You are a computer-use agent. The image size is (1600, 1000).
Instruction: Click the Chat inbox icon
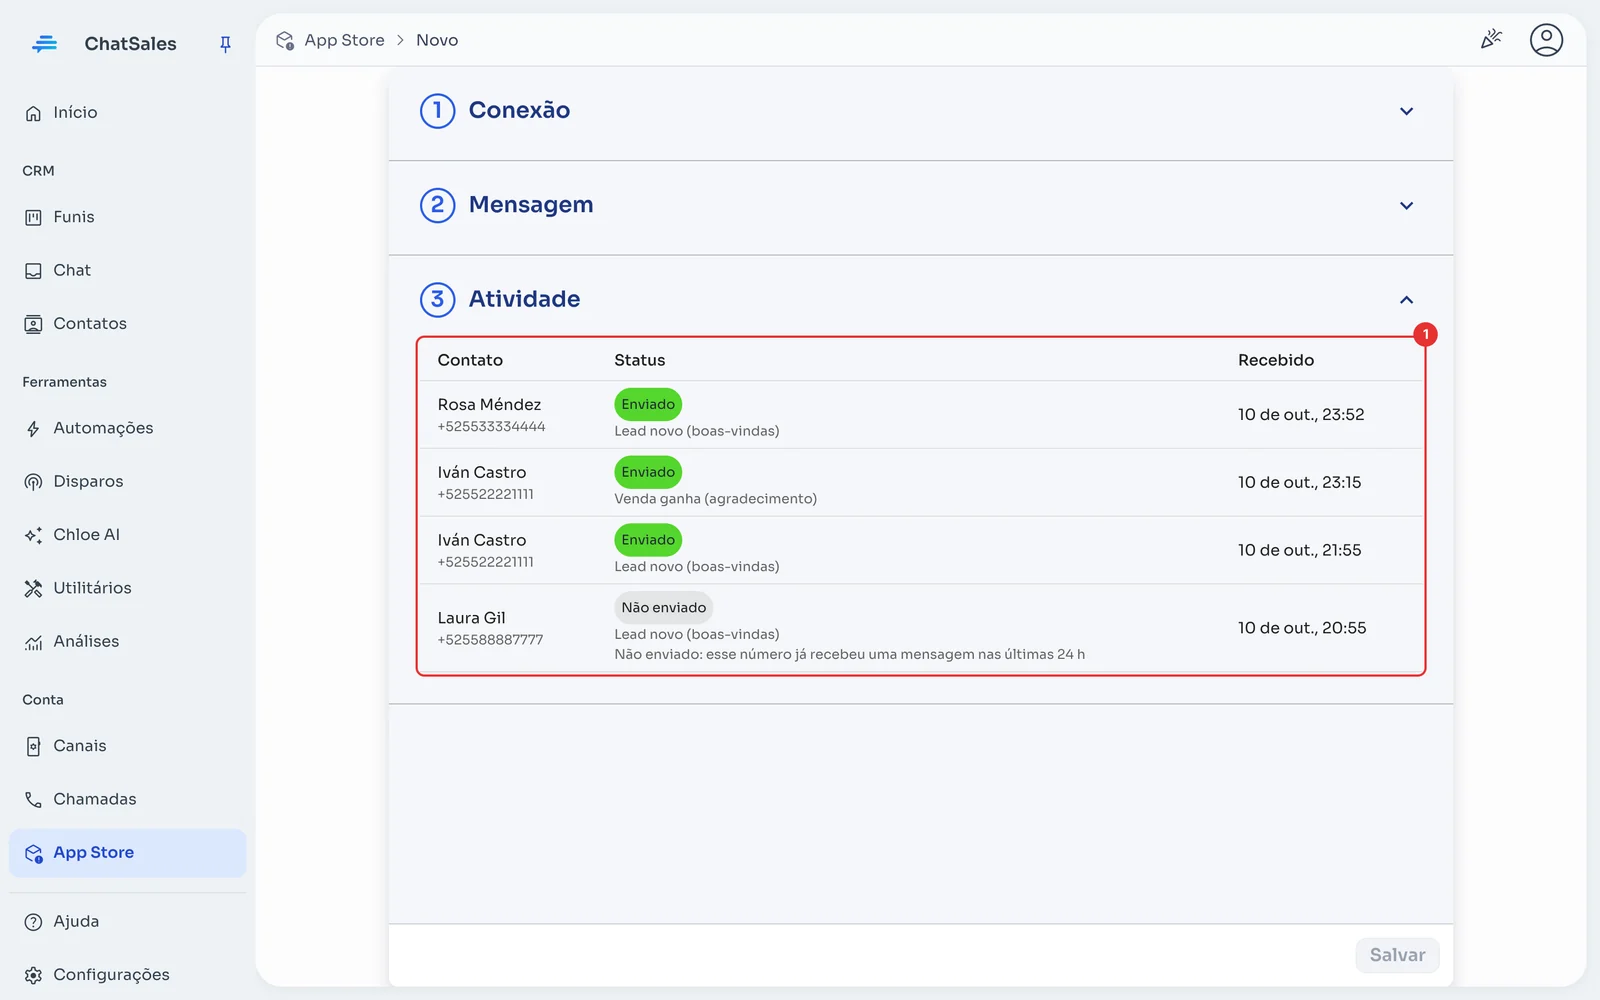tap(33, 271)
